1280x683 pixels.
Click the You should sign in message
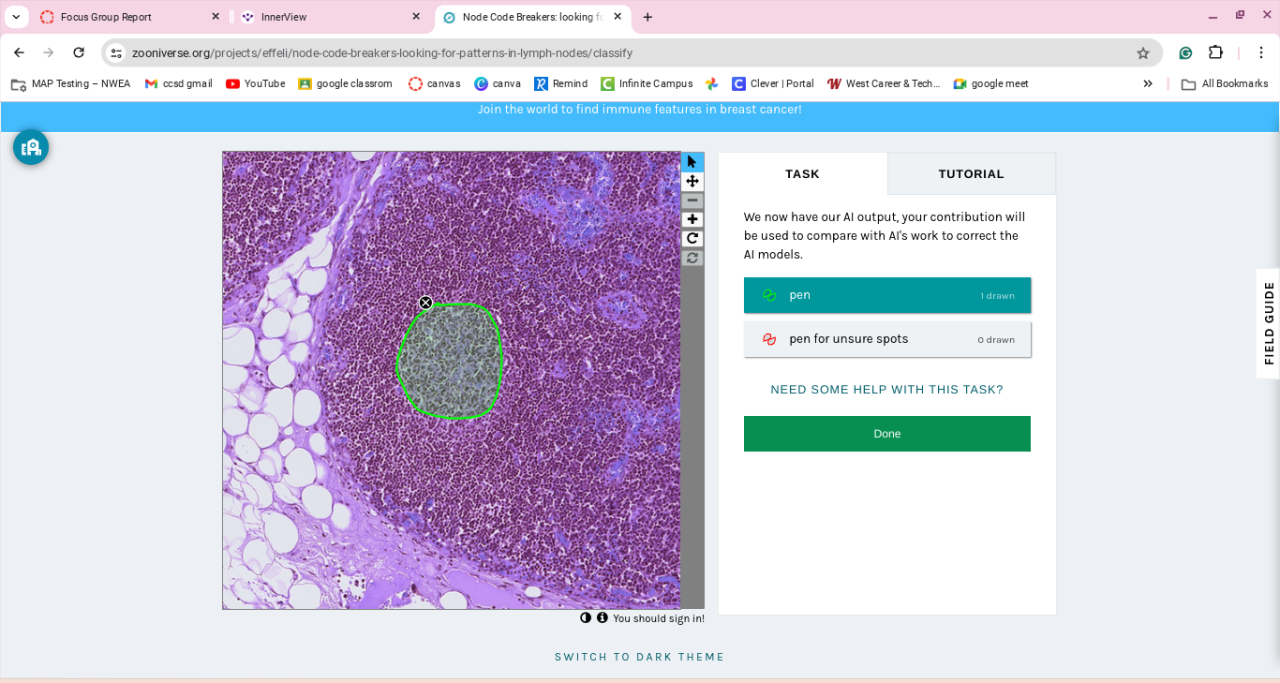pyautogui.click(x=659, y=619)
